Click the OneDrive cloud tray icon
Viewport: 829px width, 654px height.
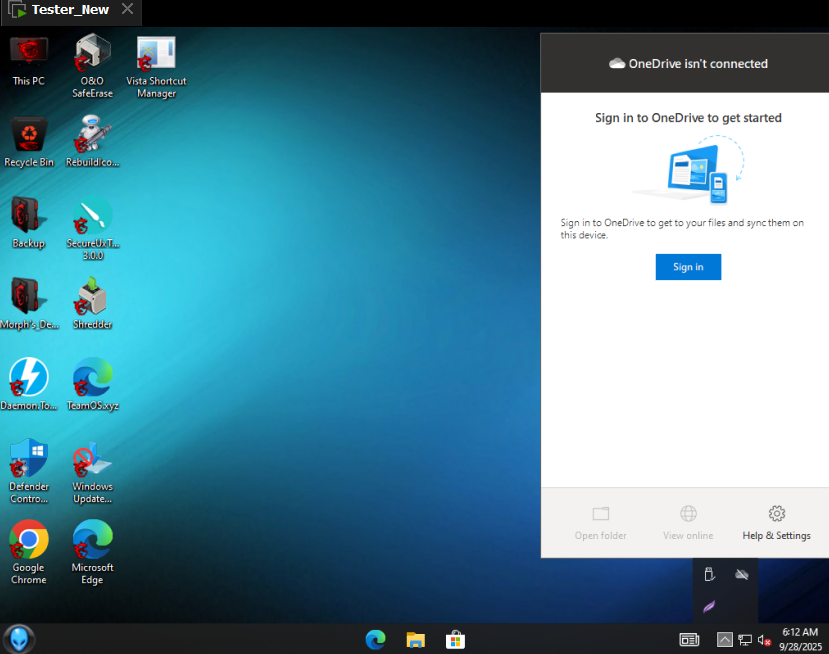(x=741, y=574)
